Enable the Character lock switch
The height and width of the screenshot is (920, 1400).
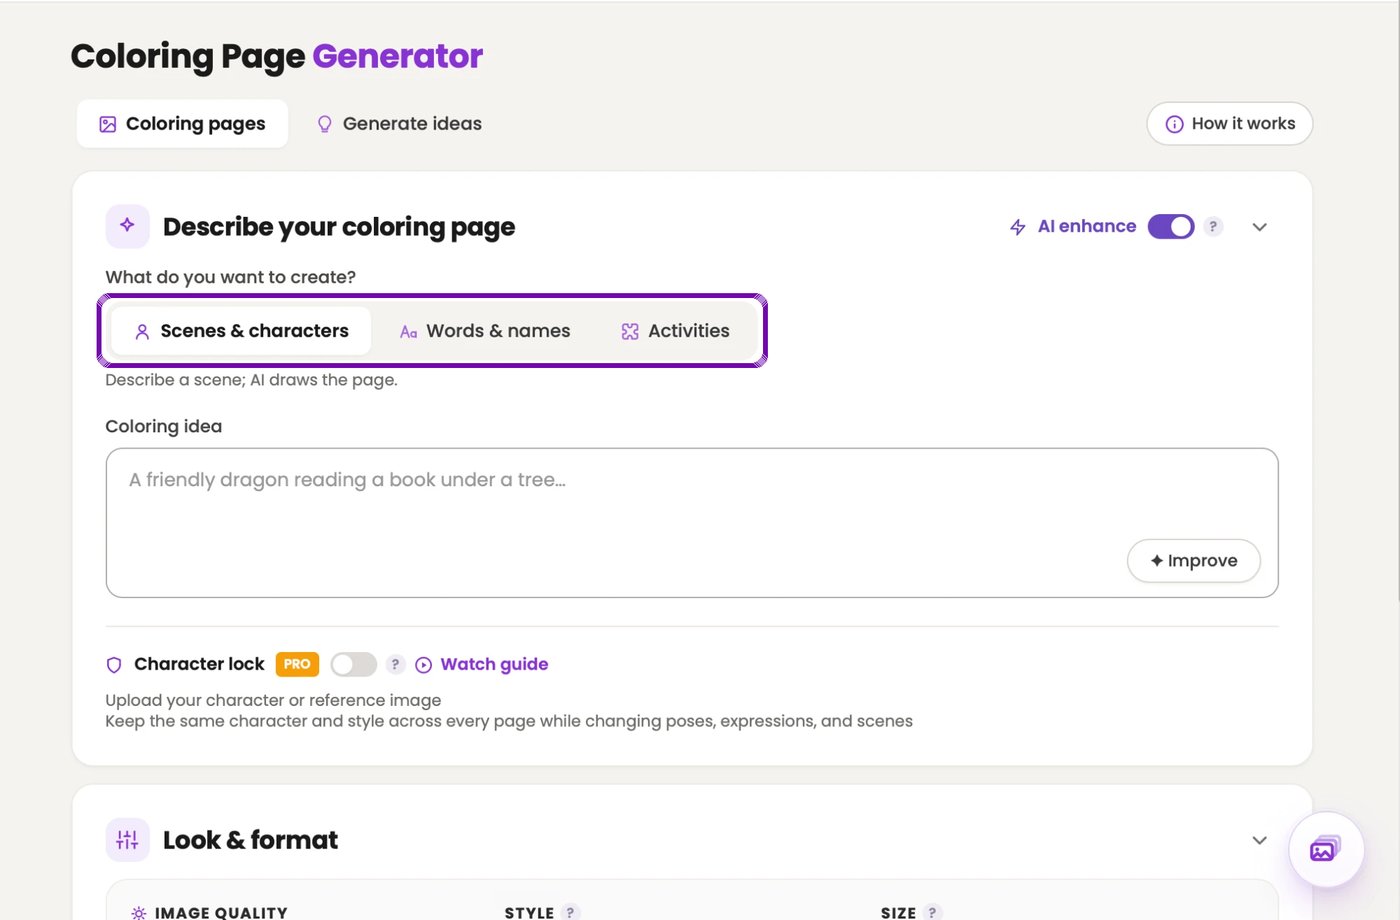353,665
